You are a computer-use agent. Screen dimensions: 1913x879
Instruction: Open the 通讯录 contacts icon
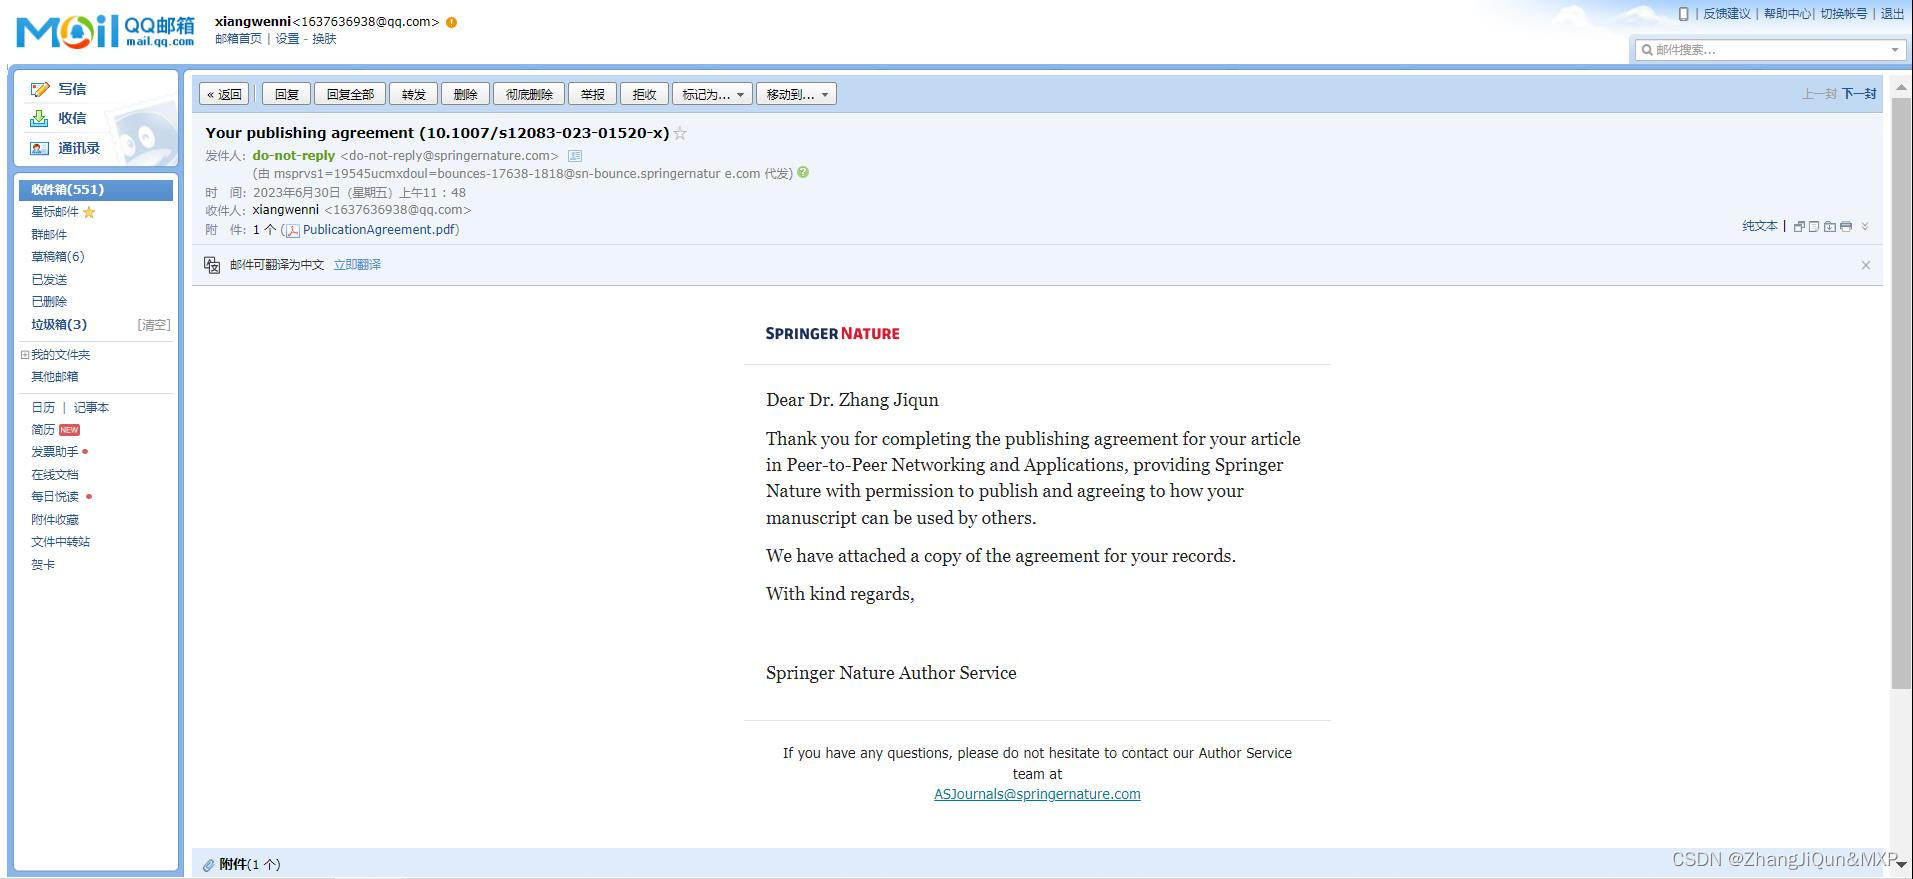39,148
